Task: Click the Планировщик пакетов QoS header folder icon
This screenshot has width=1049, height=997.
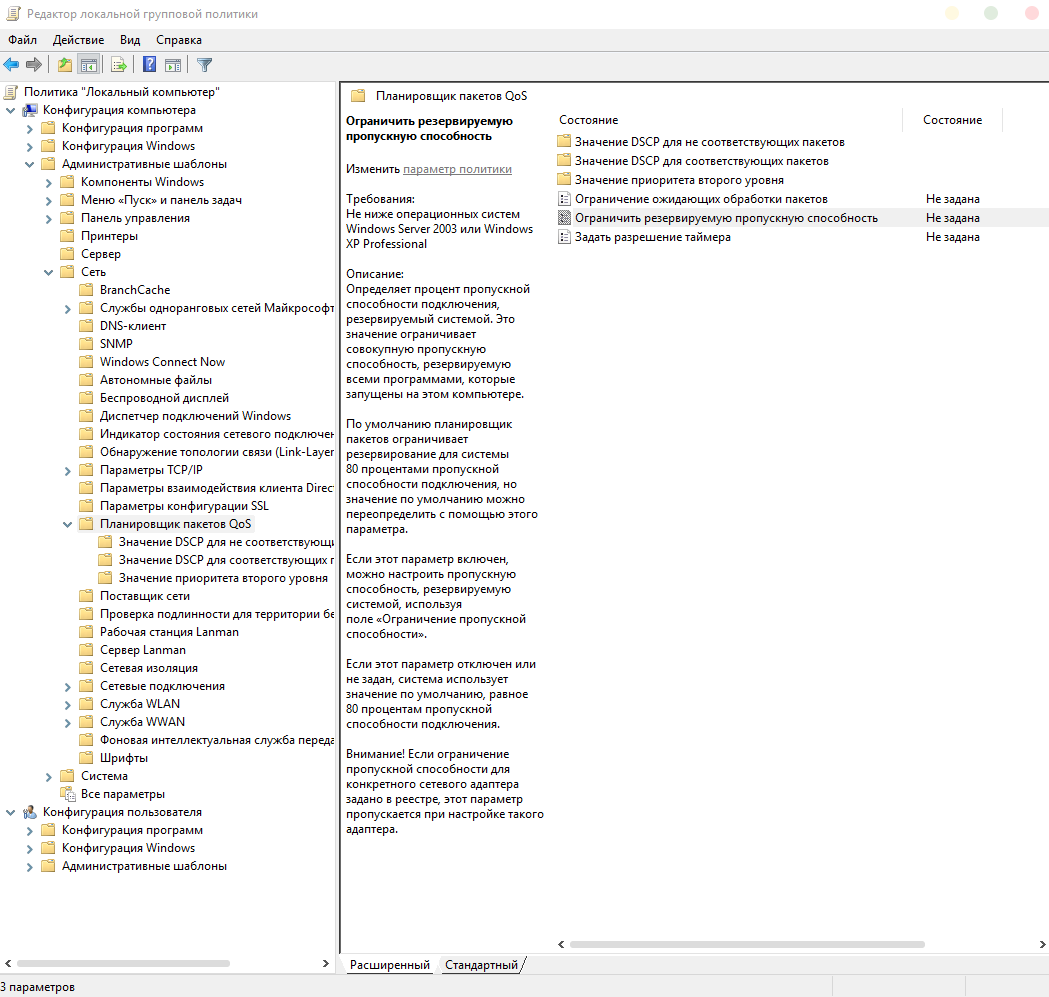Action: coord(359,96)
